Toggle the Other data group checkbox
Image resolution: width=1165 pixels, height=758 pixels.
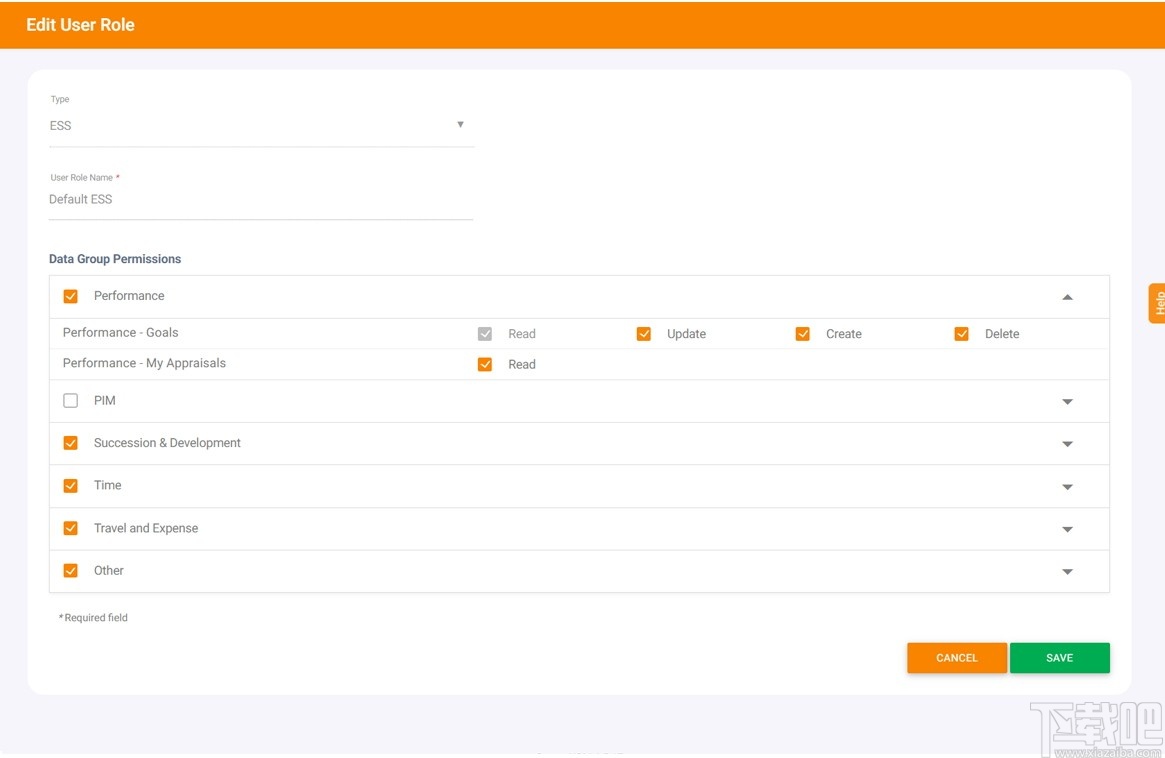tap(70, 571)
